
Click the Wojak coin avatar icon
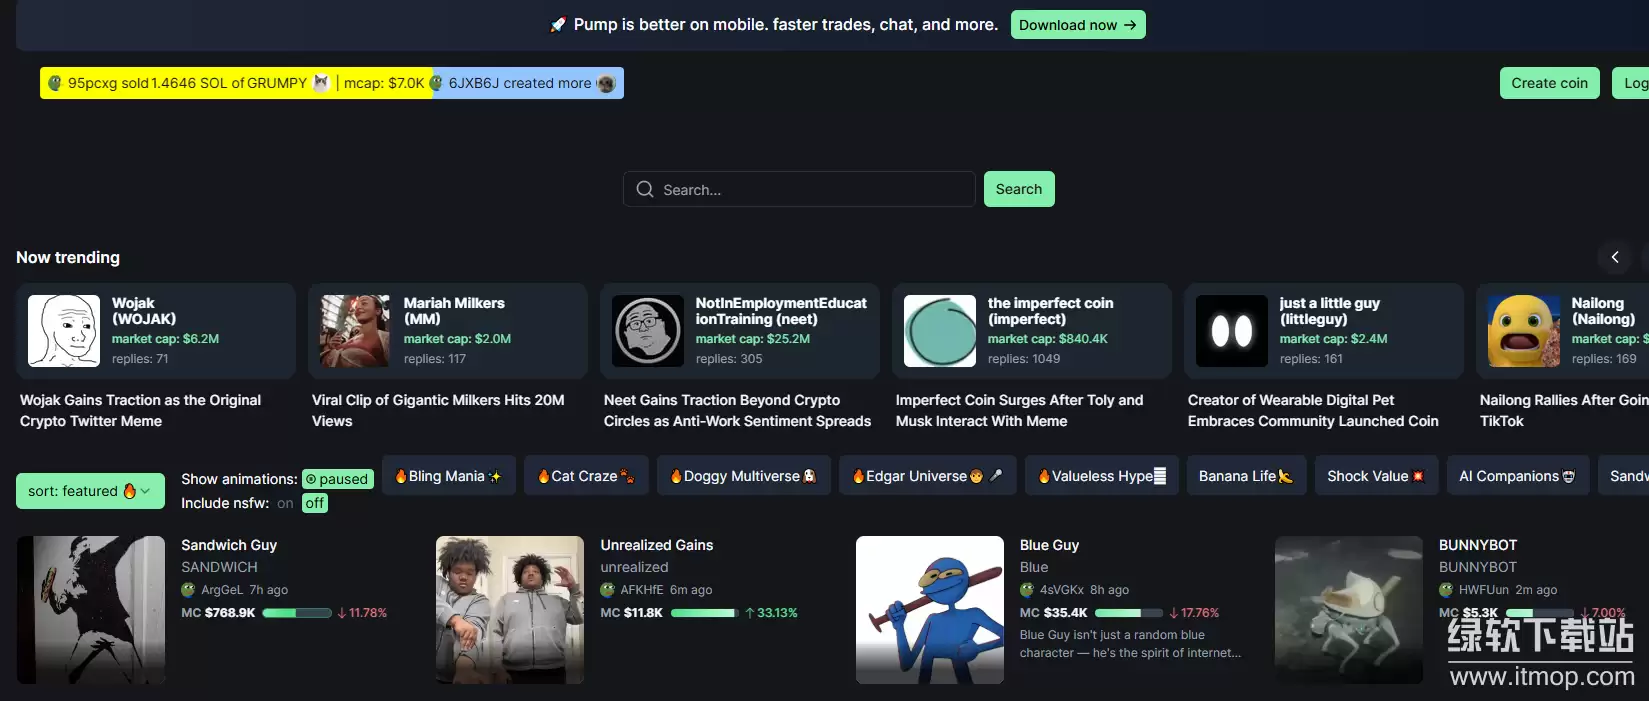point(64,331)
